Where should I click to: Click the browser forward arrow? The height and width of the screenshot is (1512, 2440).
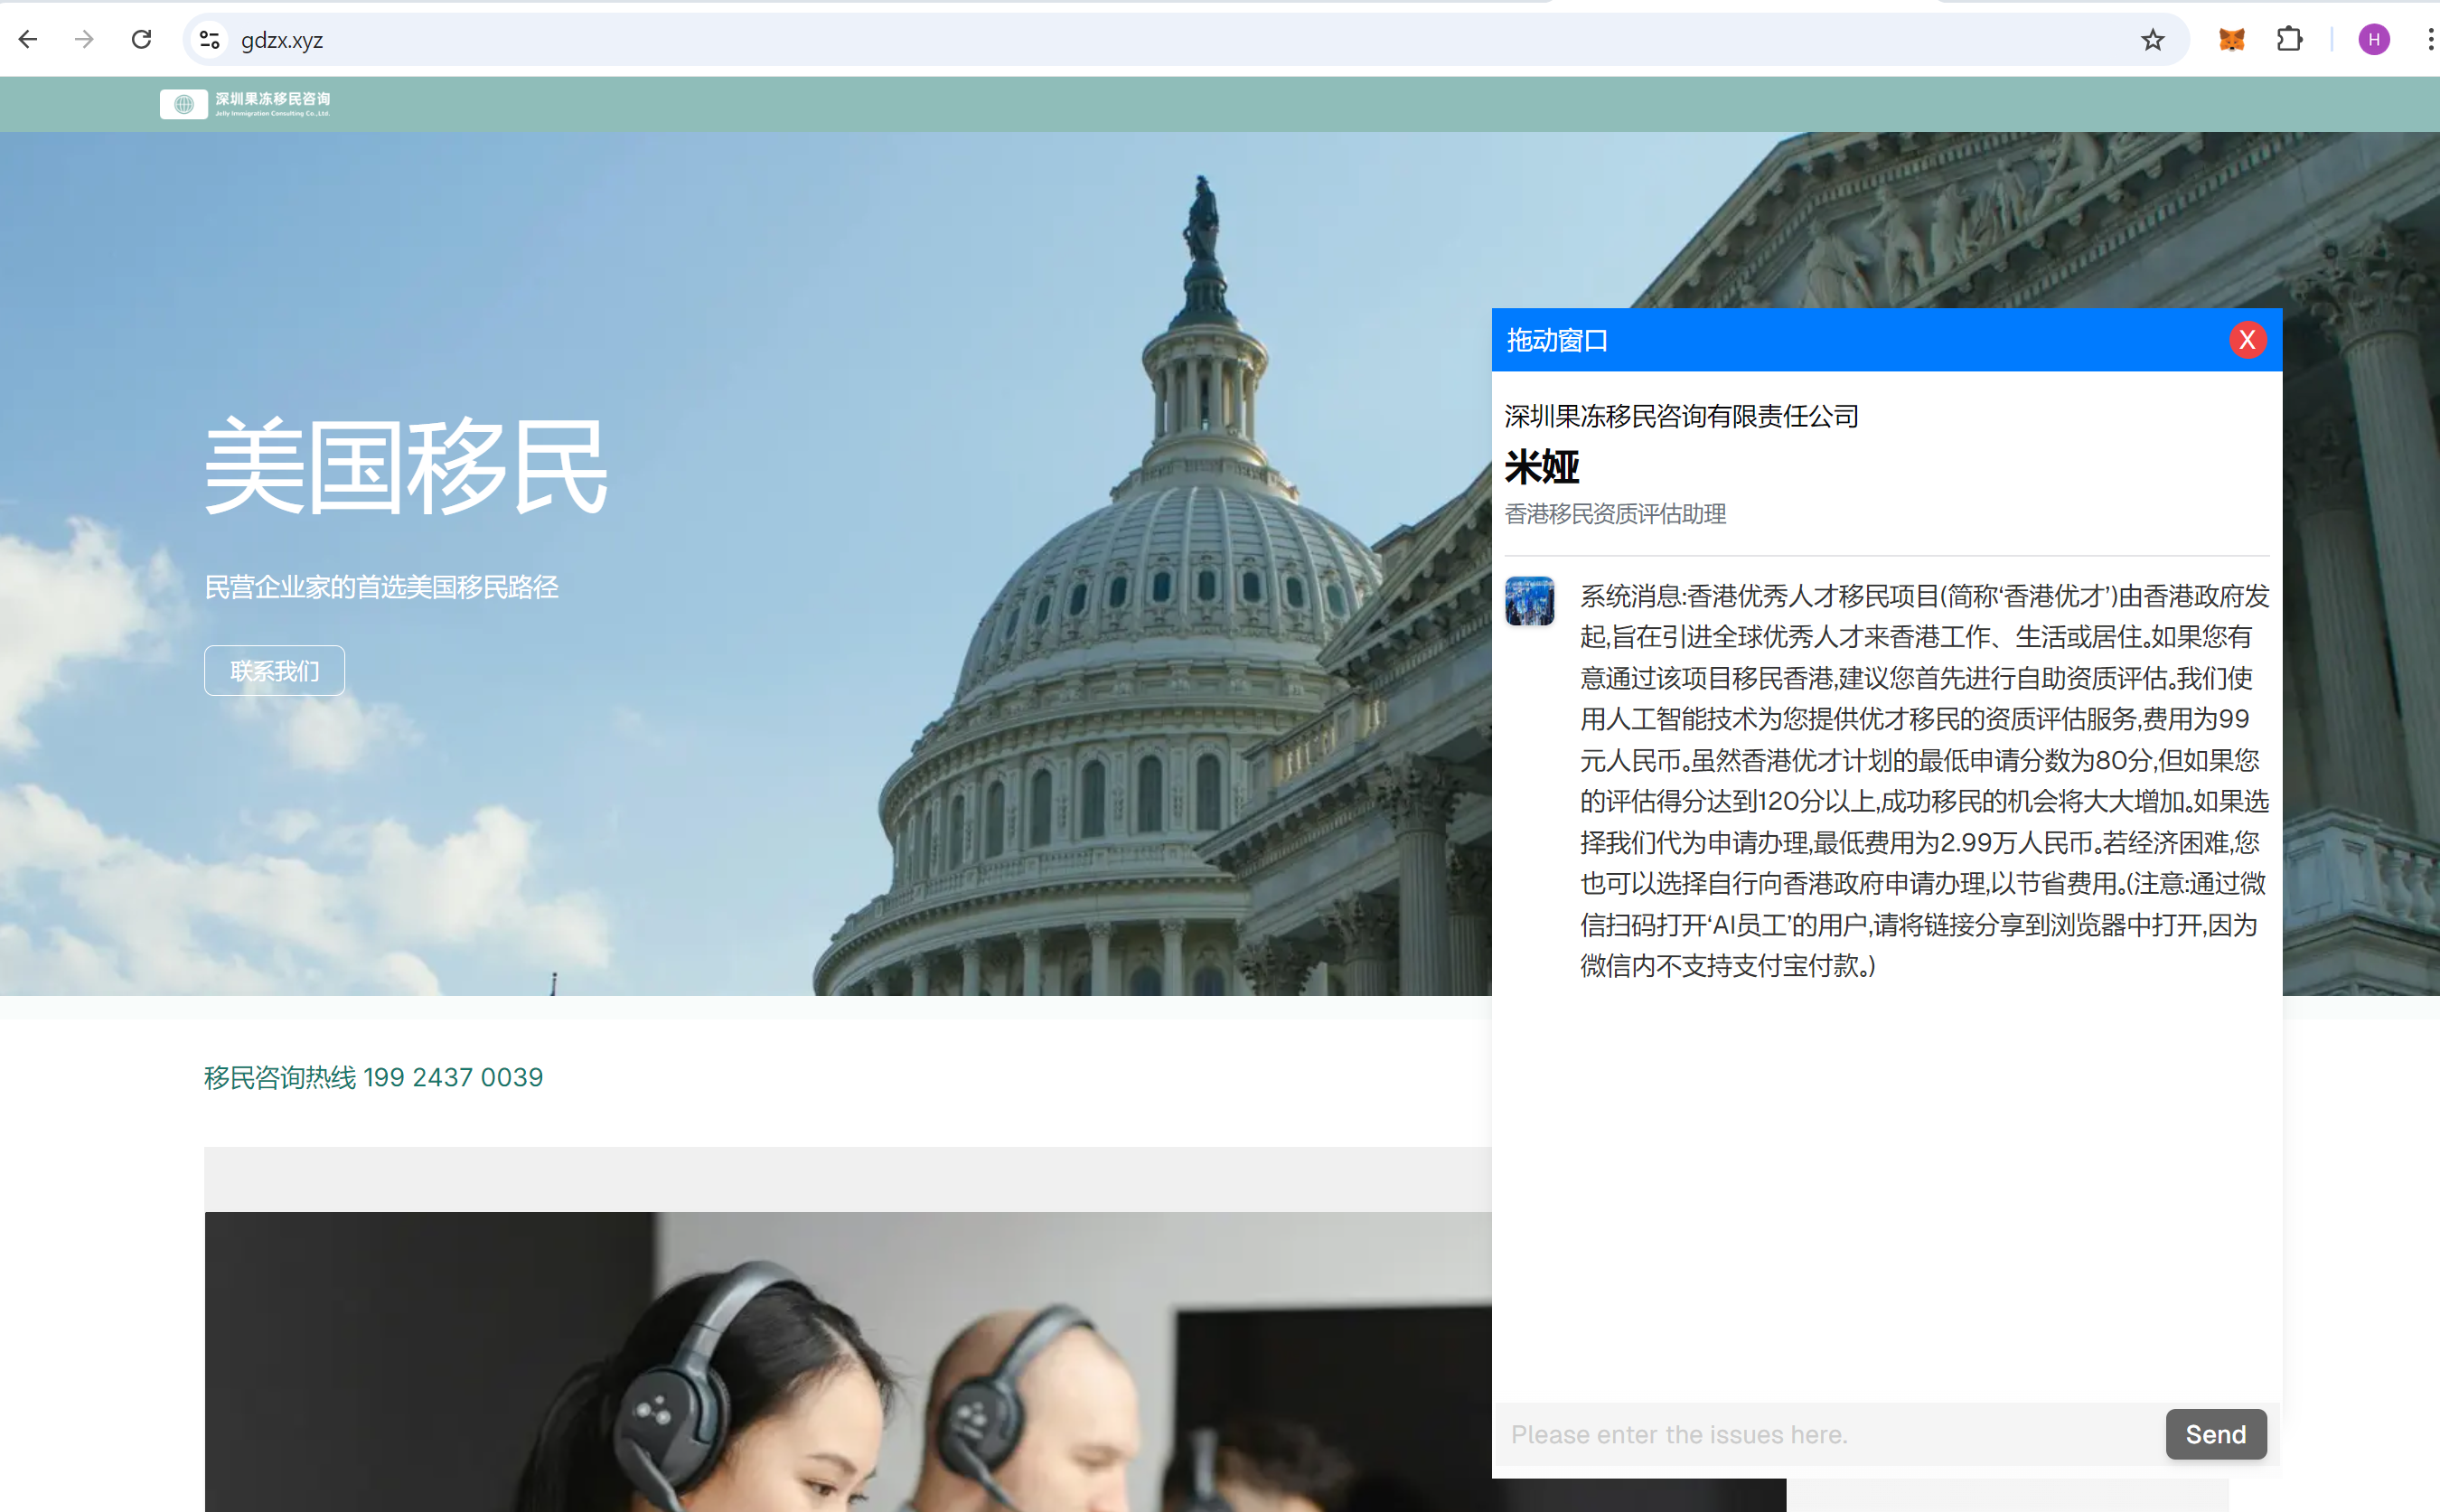point(85,39)
